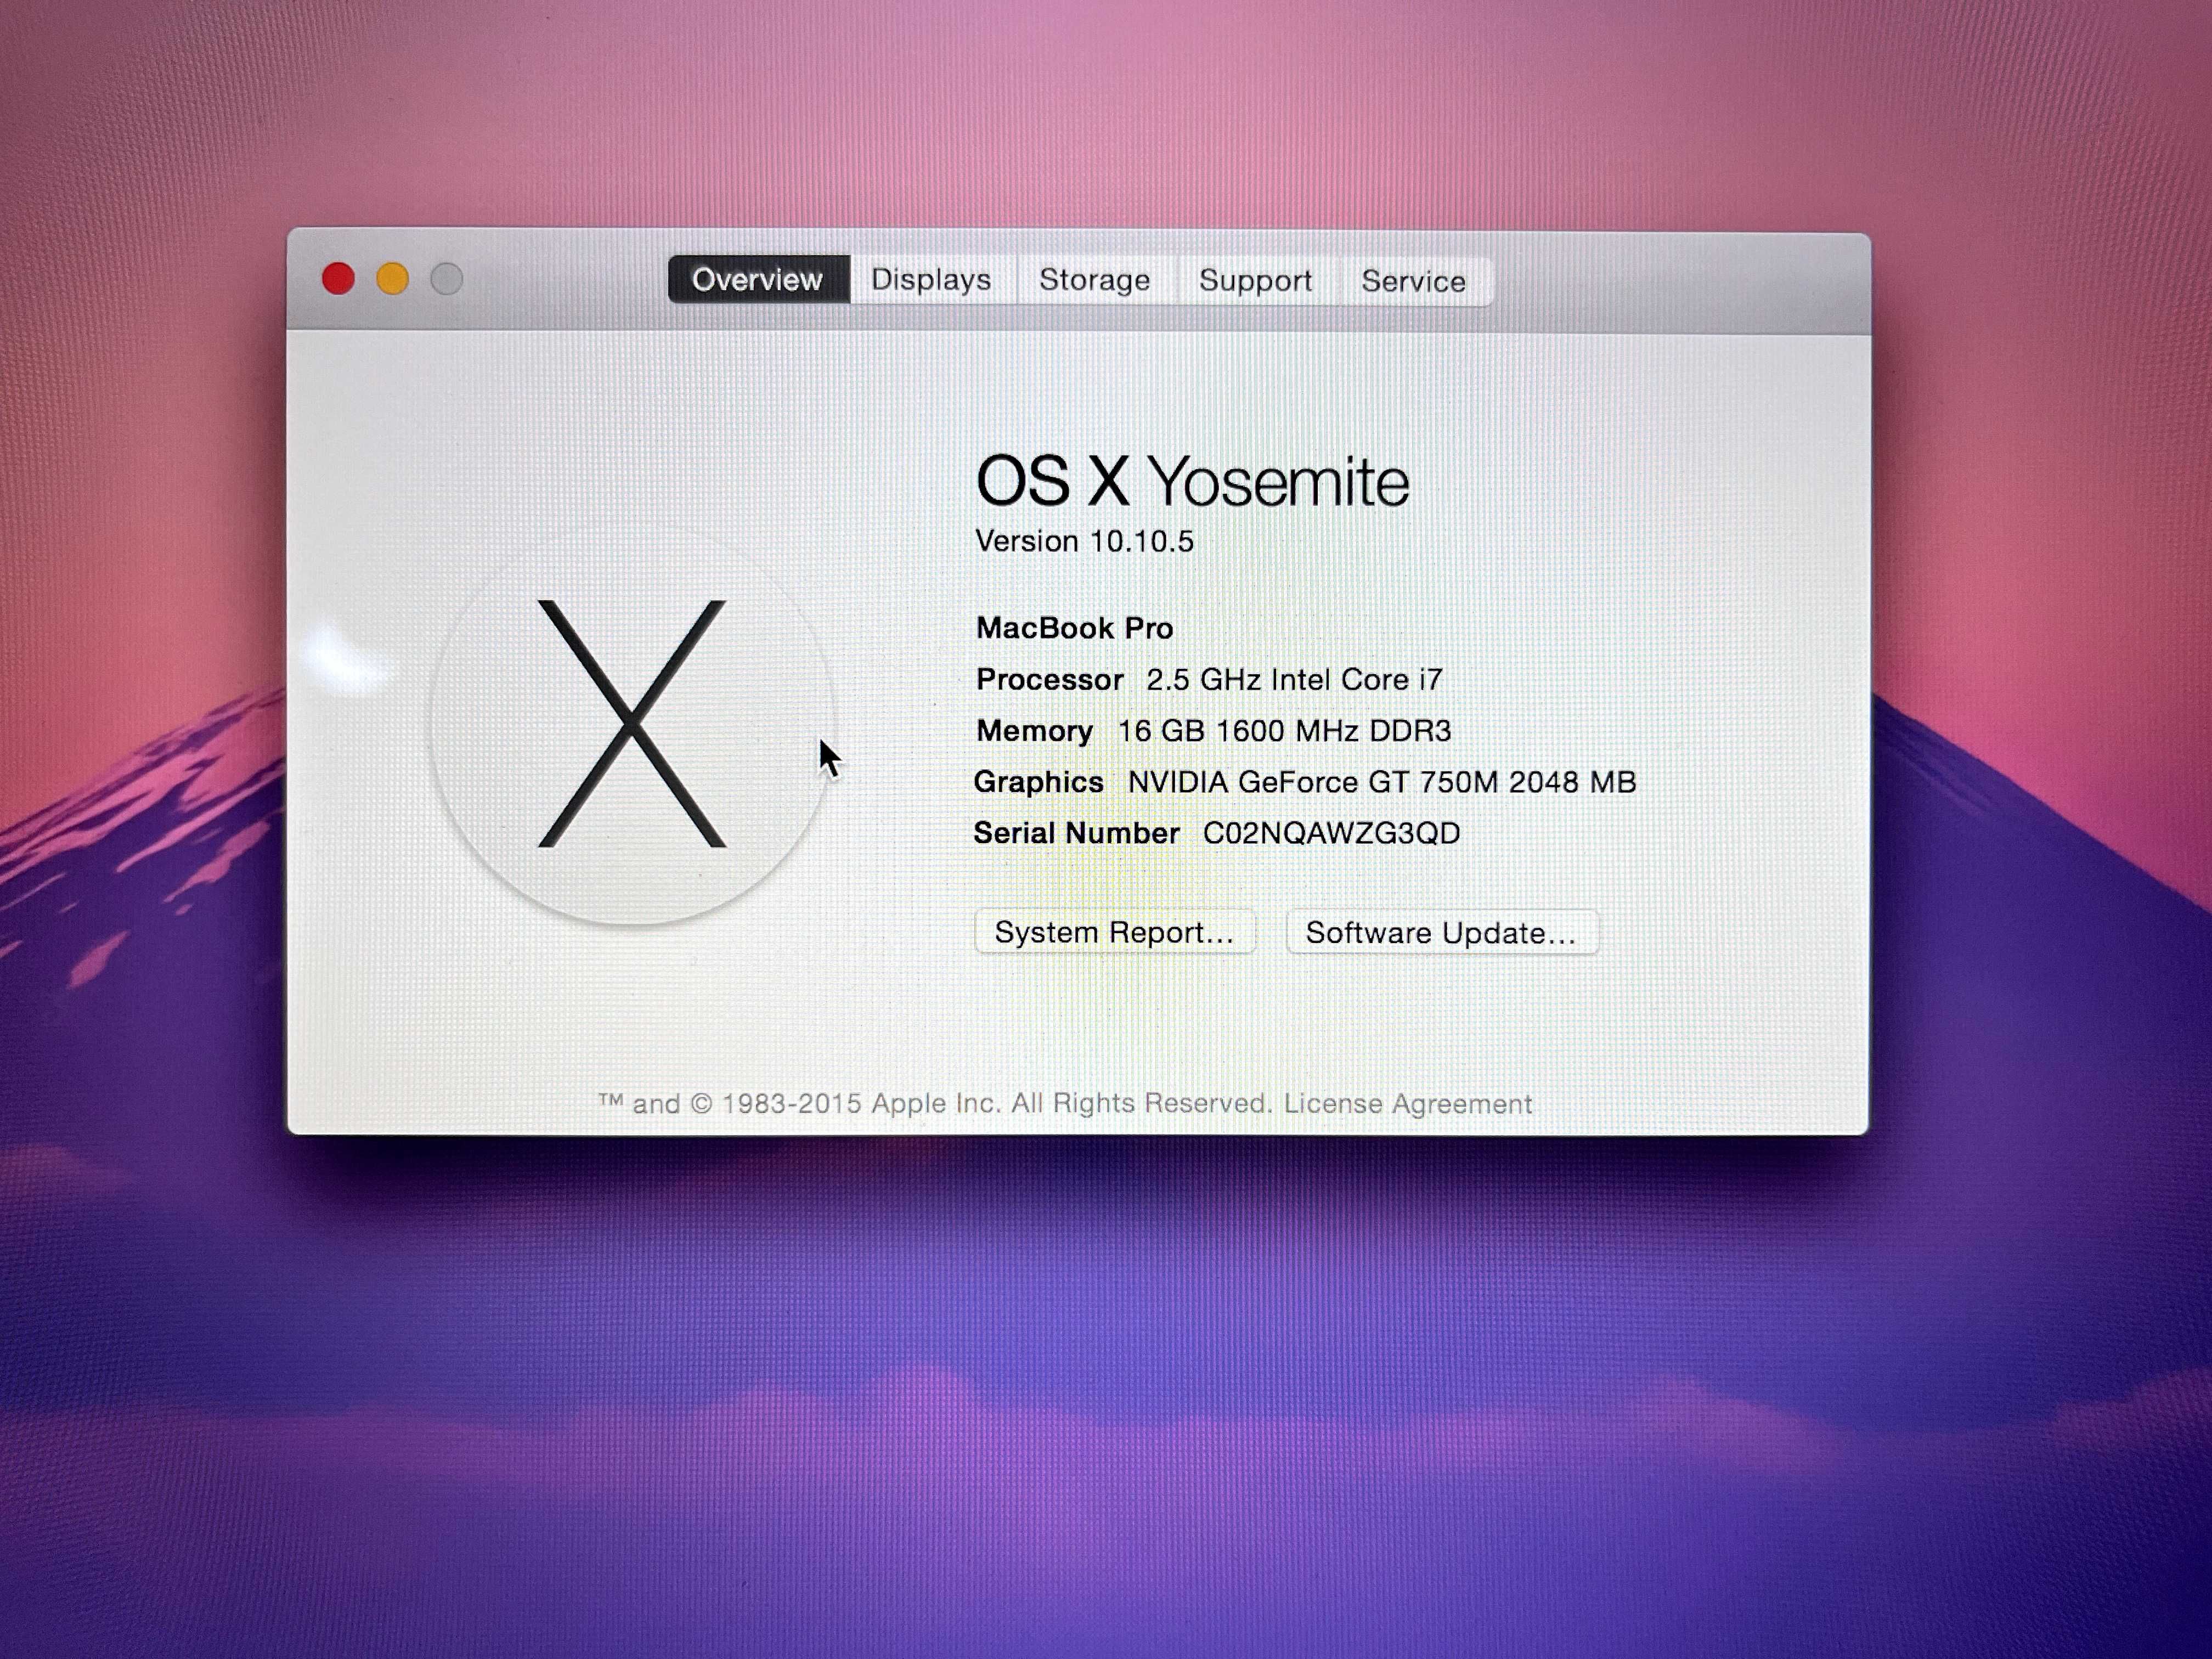This screenshot has width=2212, height=1659.
Task: Open the Service tab
Action: [x=1413, y=282]
